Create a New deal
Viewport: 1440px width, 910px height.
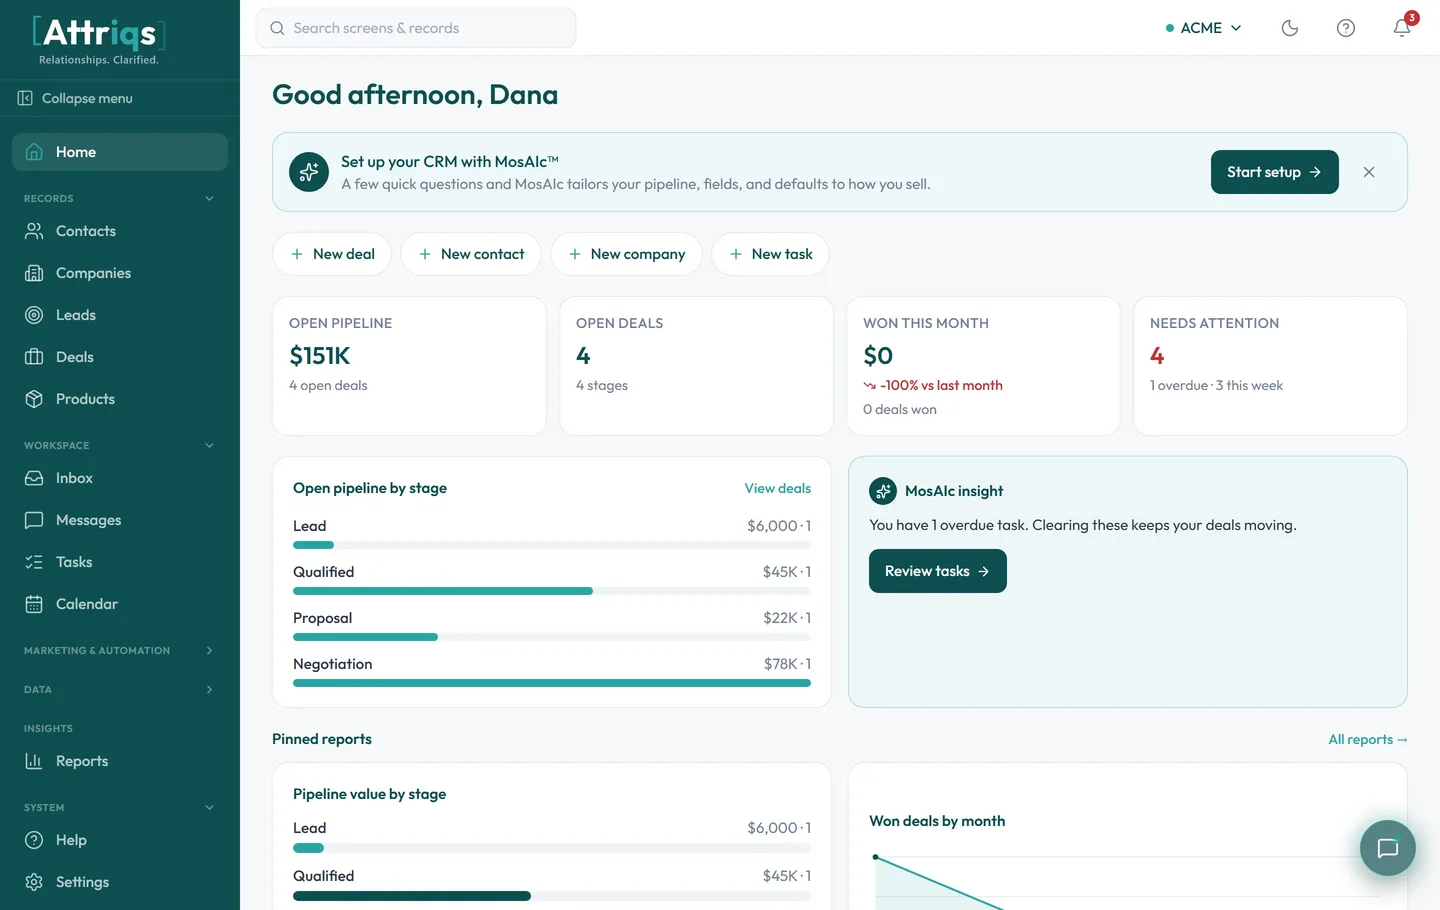tap(332, 254)
